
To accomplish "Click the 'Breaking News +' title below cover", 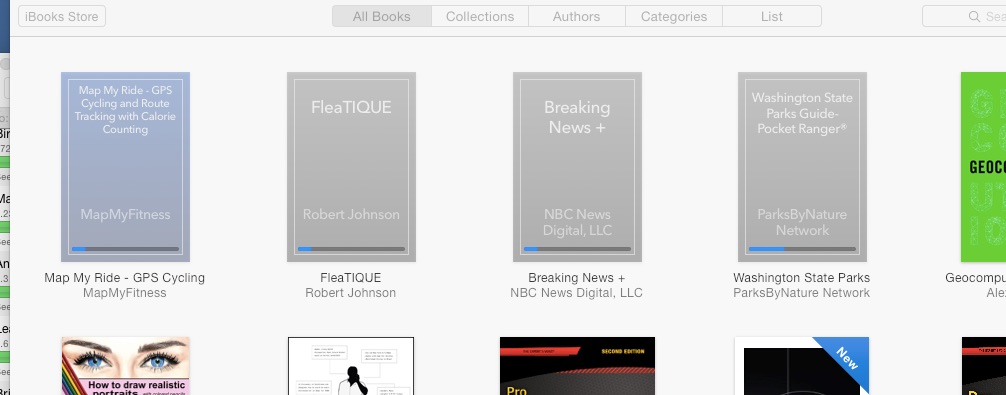I will tap(576, 278).
